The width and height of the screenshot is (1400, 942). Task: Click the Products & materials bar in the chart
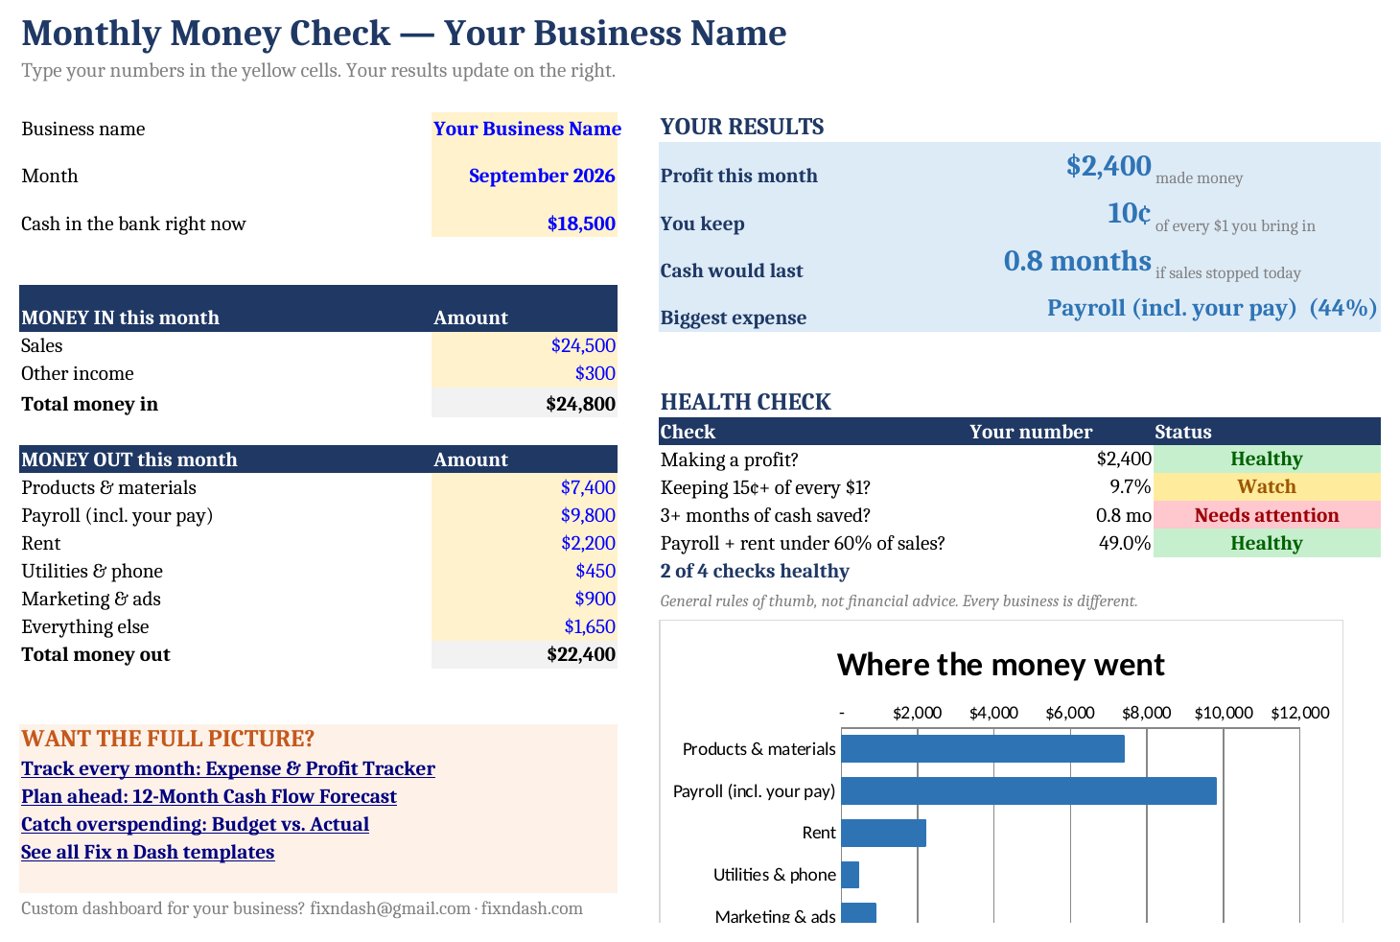click(x=983, y=749)
